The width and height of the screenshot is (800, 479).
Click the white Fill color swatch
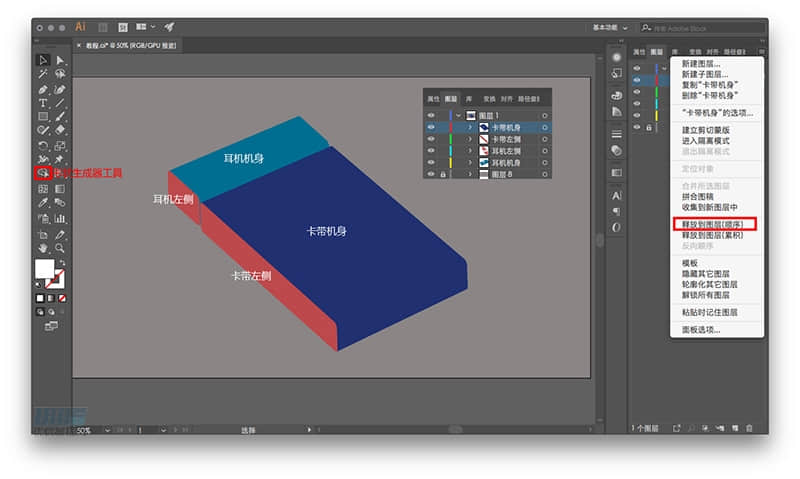click(x=44, y=269)
